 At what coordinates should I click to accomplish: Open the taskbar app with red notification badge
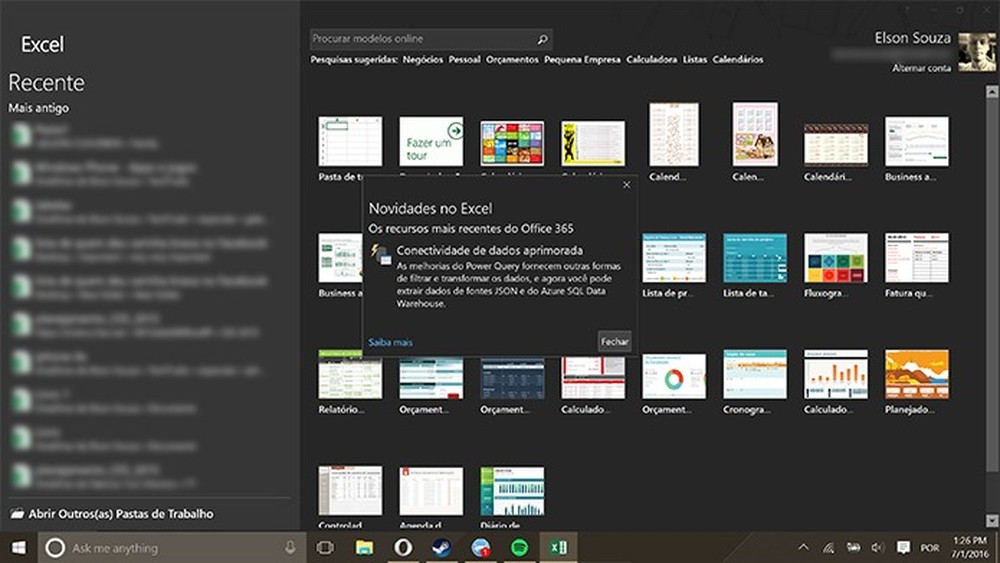(481, 548)
